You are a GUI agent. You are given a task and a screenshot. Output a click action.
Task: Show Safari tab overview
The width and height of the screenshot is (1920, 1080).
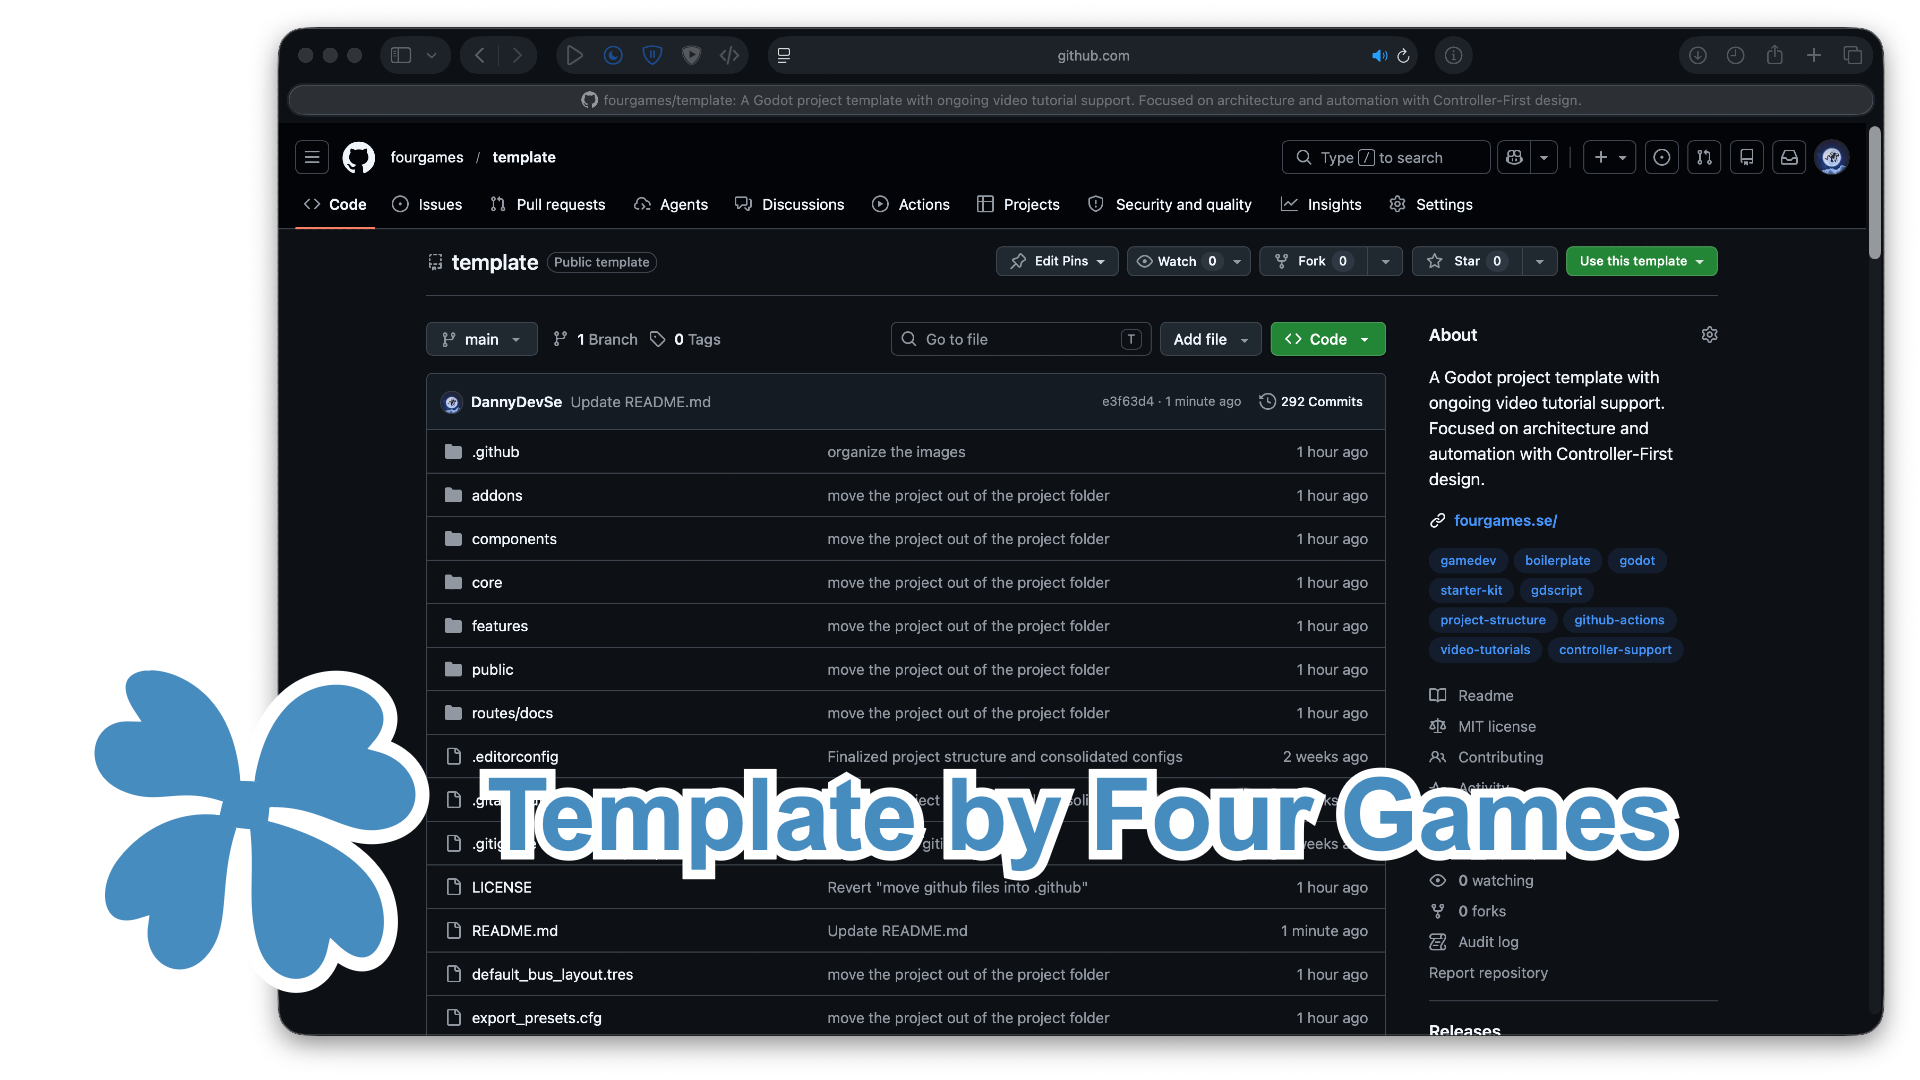pyautogui.click(x=1852, y=56)
